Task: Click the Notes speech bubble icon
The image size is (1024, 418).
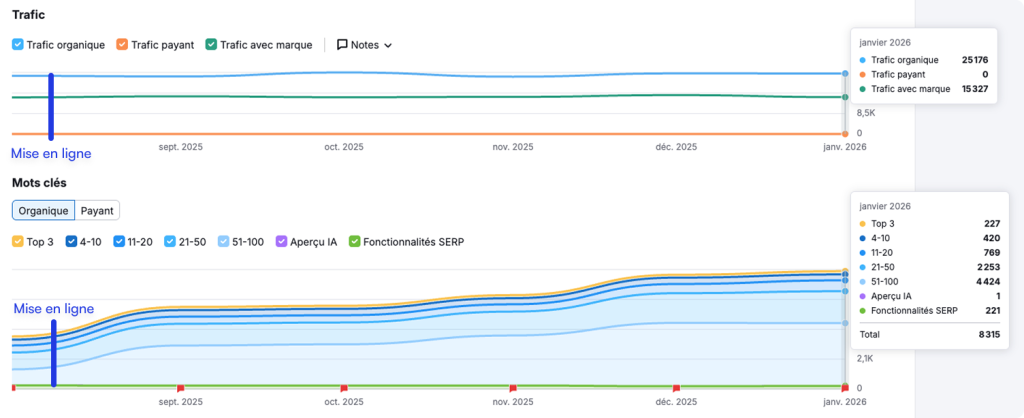Action: [342, 45]
